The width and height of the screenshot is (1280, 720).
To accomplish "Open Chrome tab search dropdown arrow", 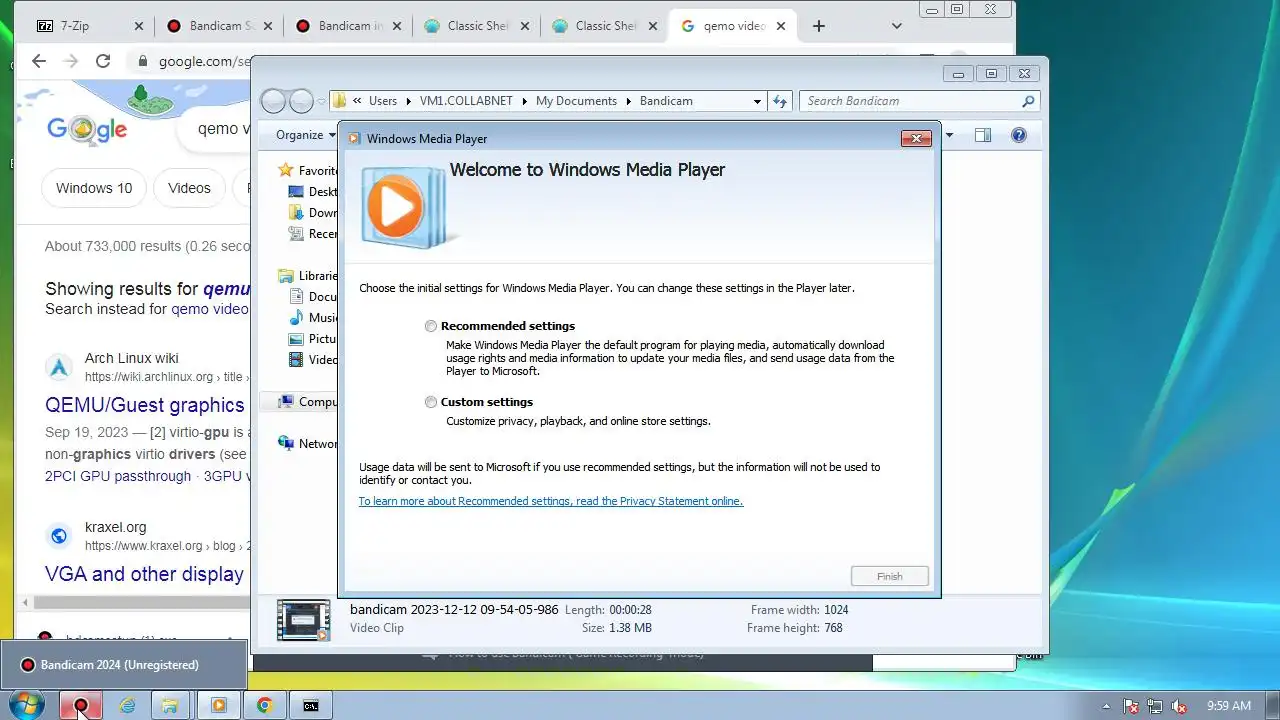I will (896, 26).
